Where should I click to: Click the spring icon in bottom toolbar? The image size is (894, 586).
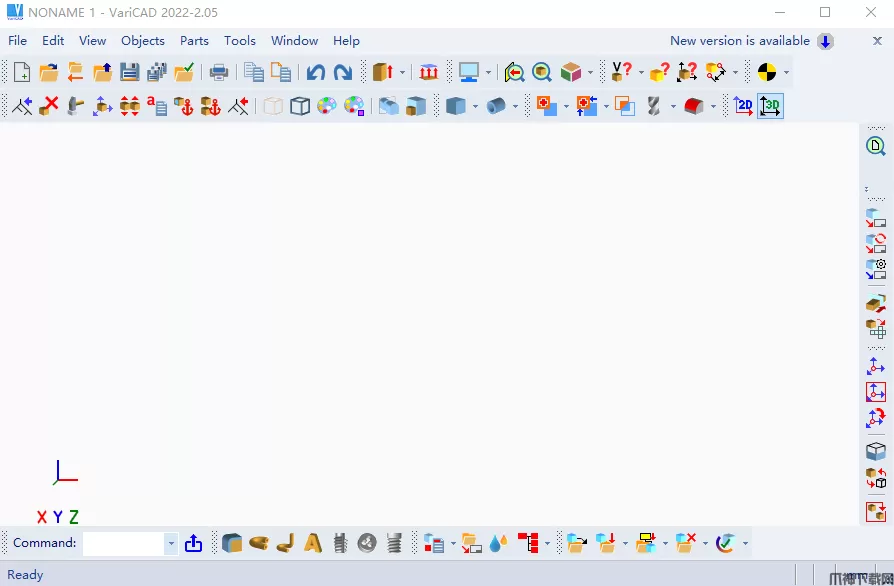coord(394,543)
